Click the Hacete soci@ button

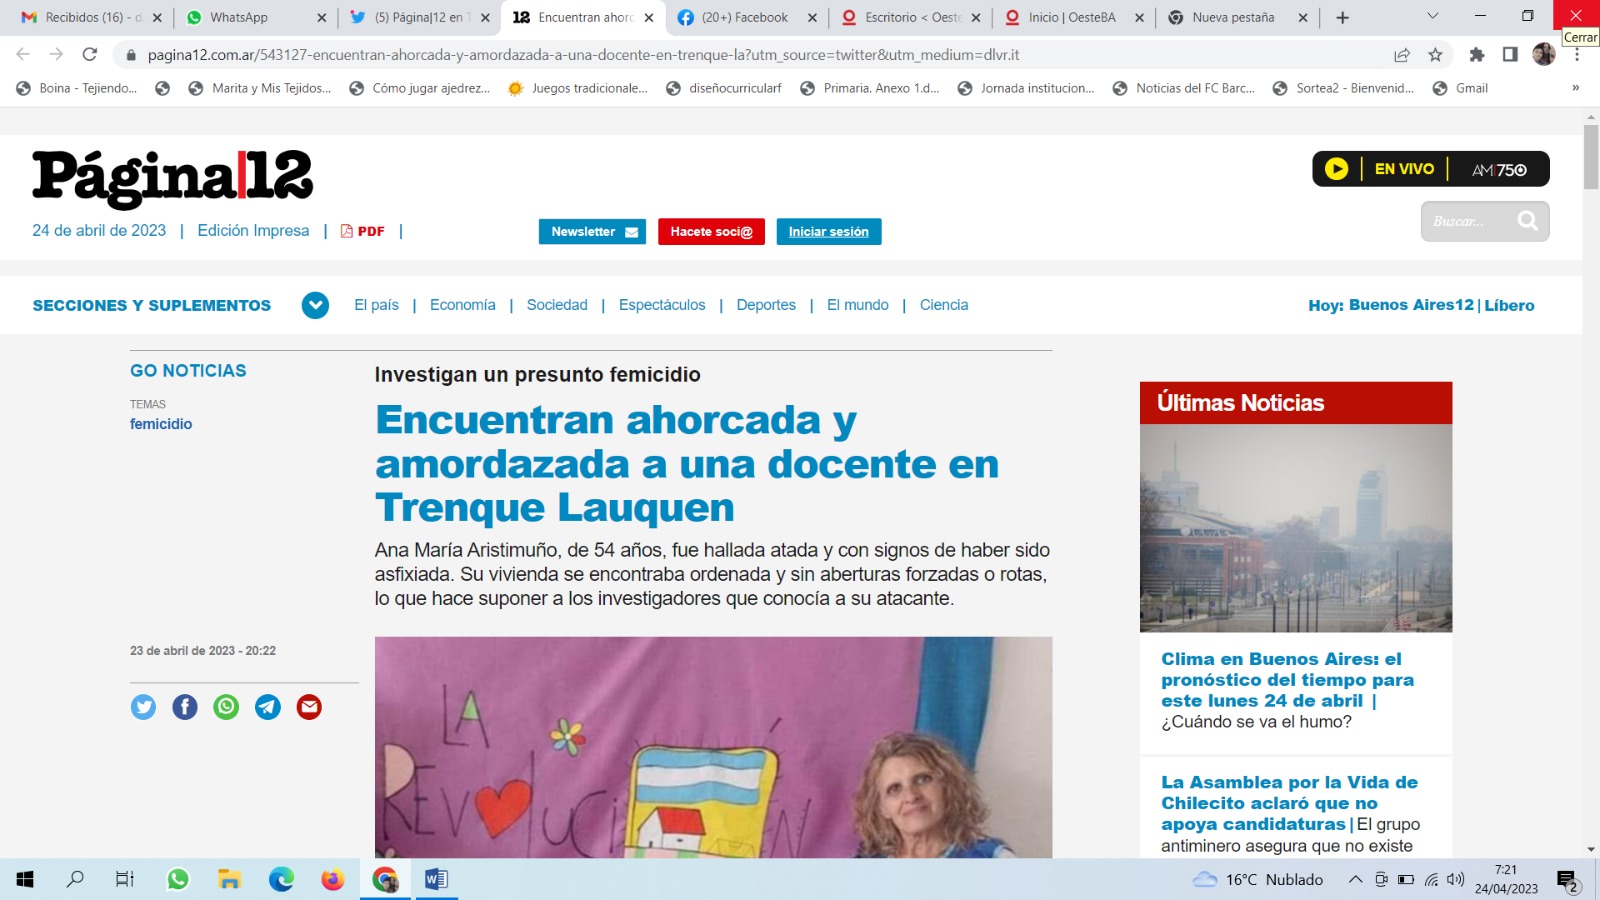(711, 231)
